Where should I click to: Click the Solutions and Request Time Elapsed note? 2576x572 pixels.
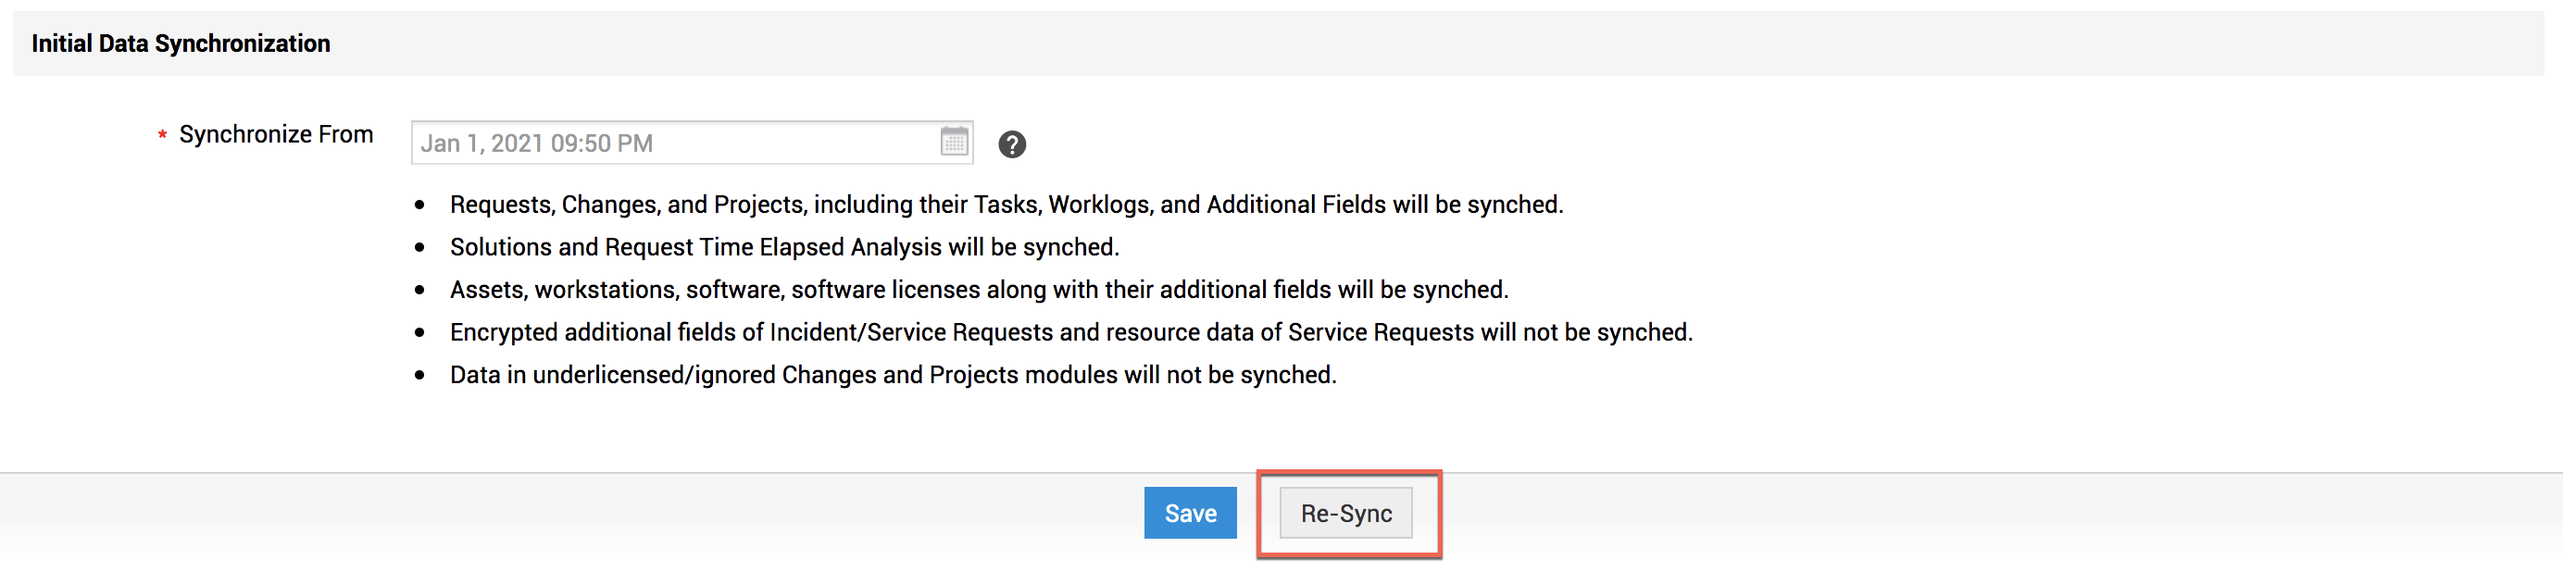[x=784, y=247]
